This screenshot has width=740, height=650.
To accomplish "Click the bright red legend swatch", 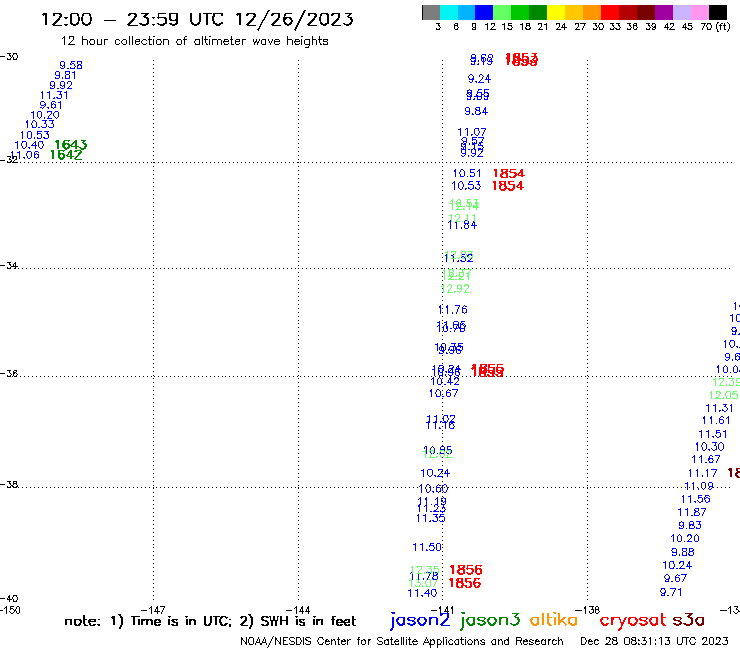I will (610, 12).
